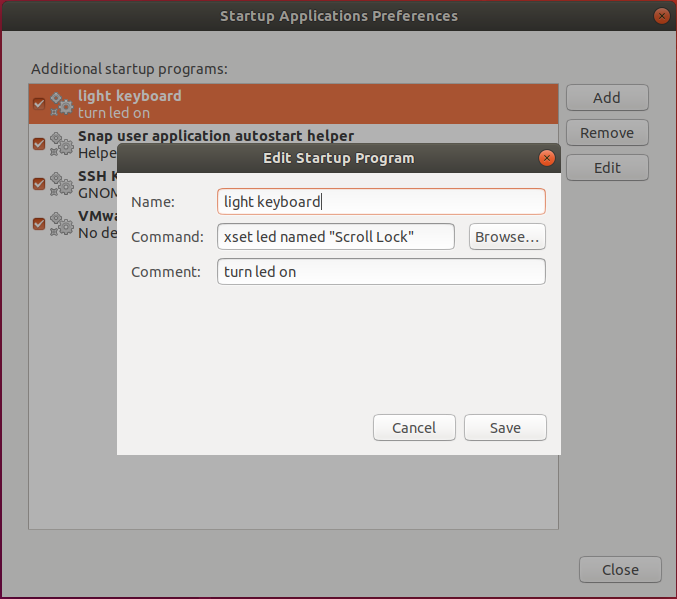
Task: Remove the selected startup program
Action: coord(607,133)
